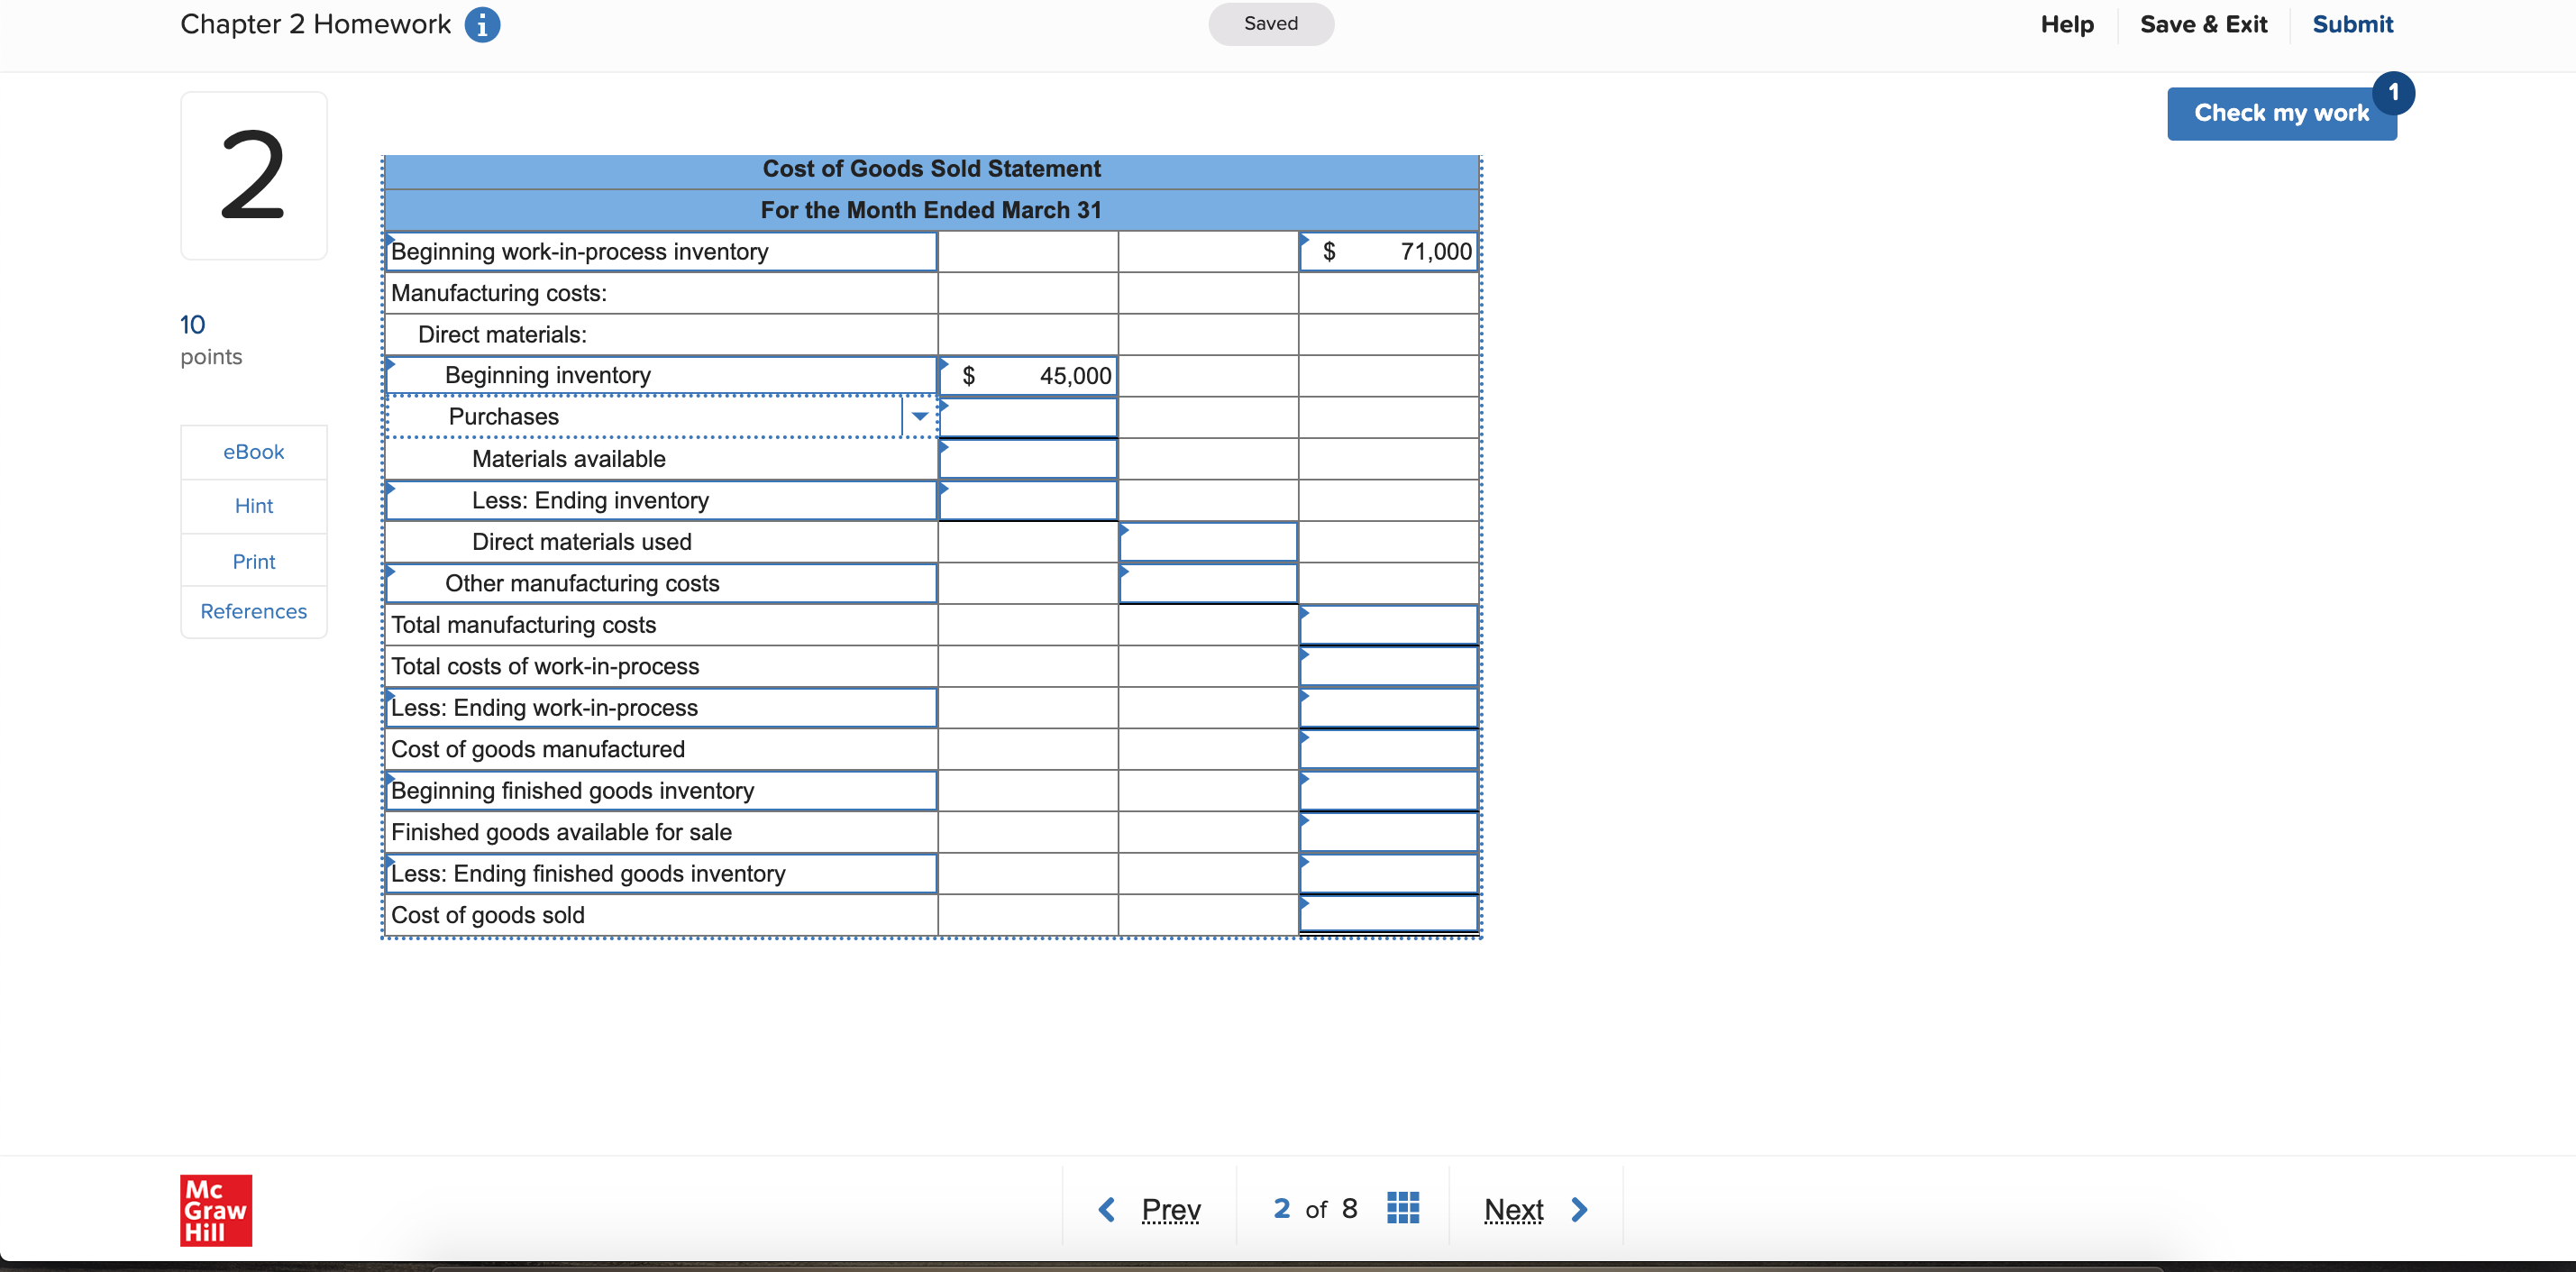Click the Hint link in the sidebar

pyautogui.click(x=255, y=506)
